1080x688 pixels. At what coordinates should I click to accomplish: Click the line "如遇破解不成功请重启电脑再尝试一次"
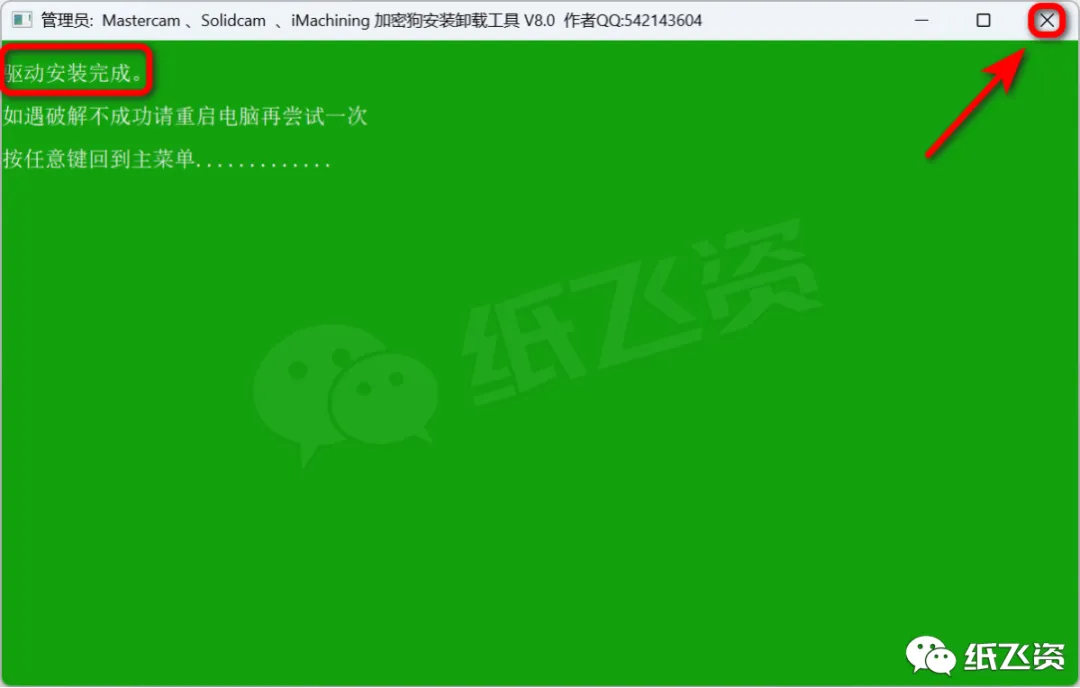[x=185, y=116]
